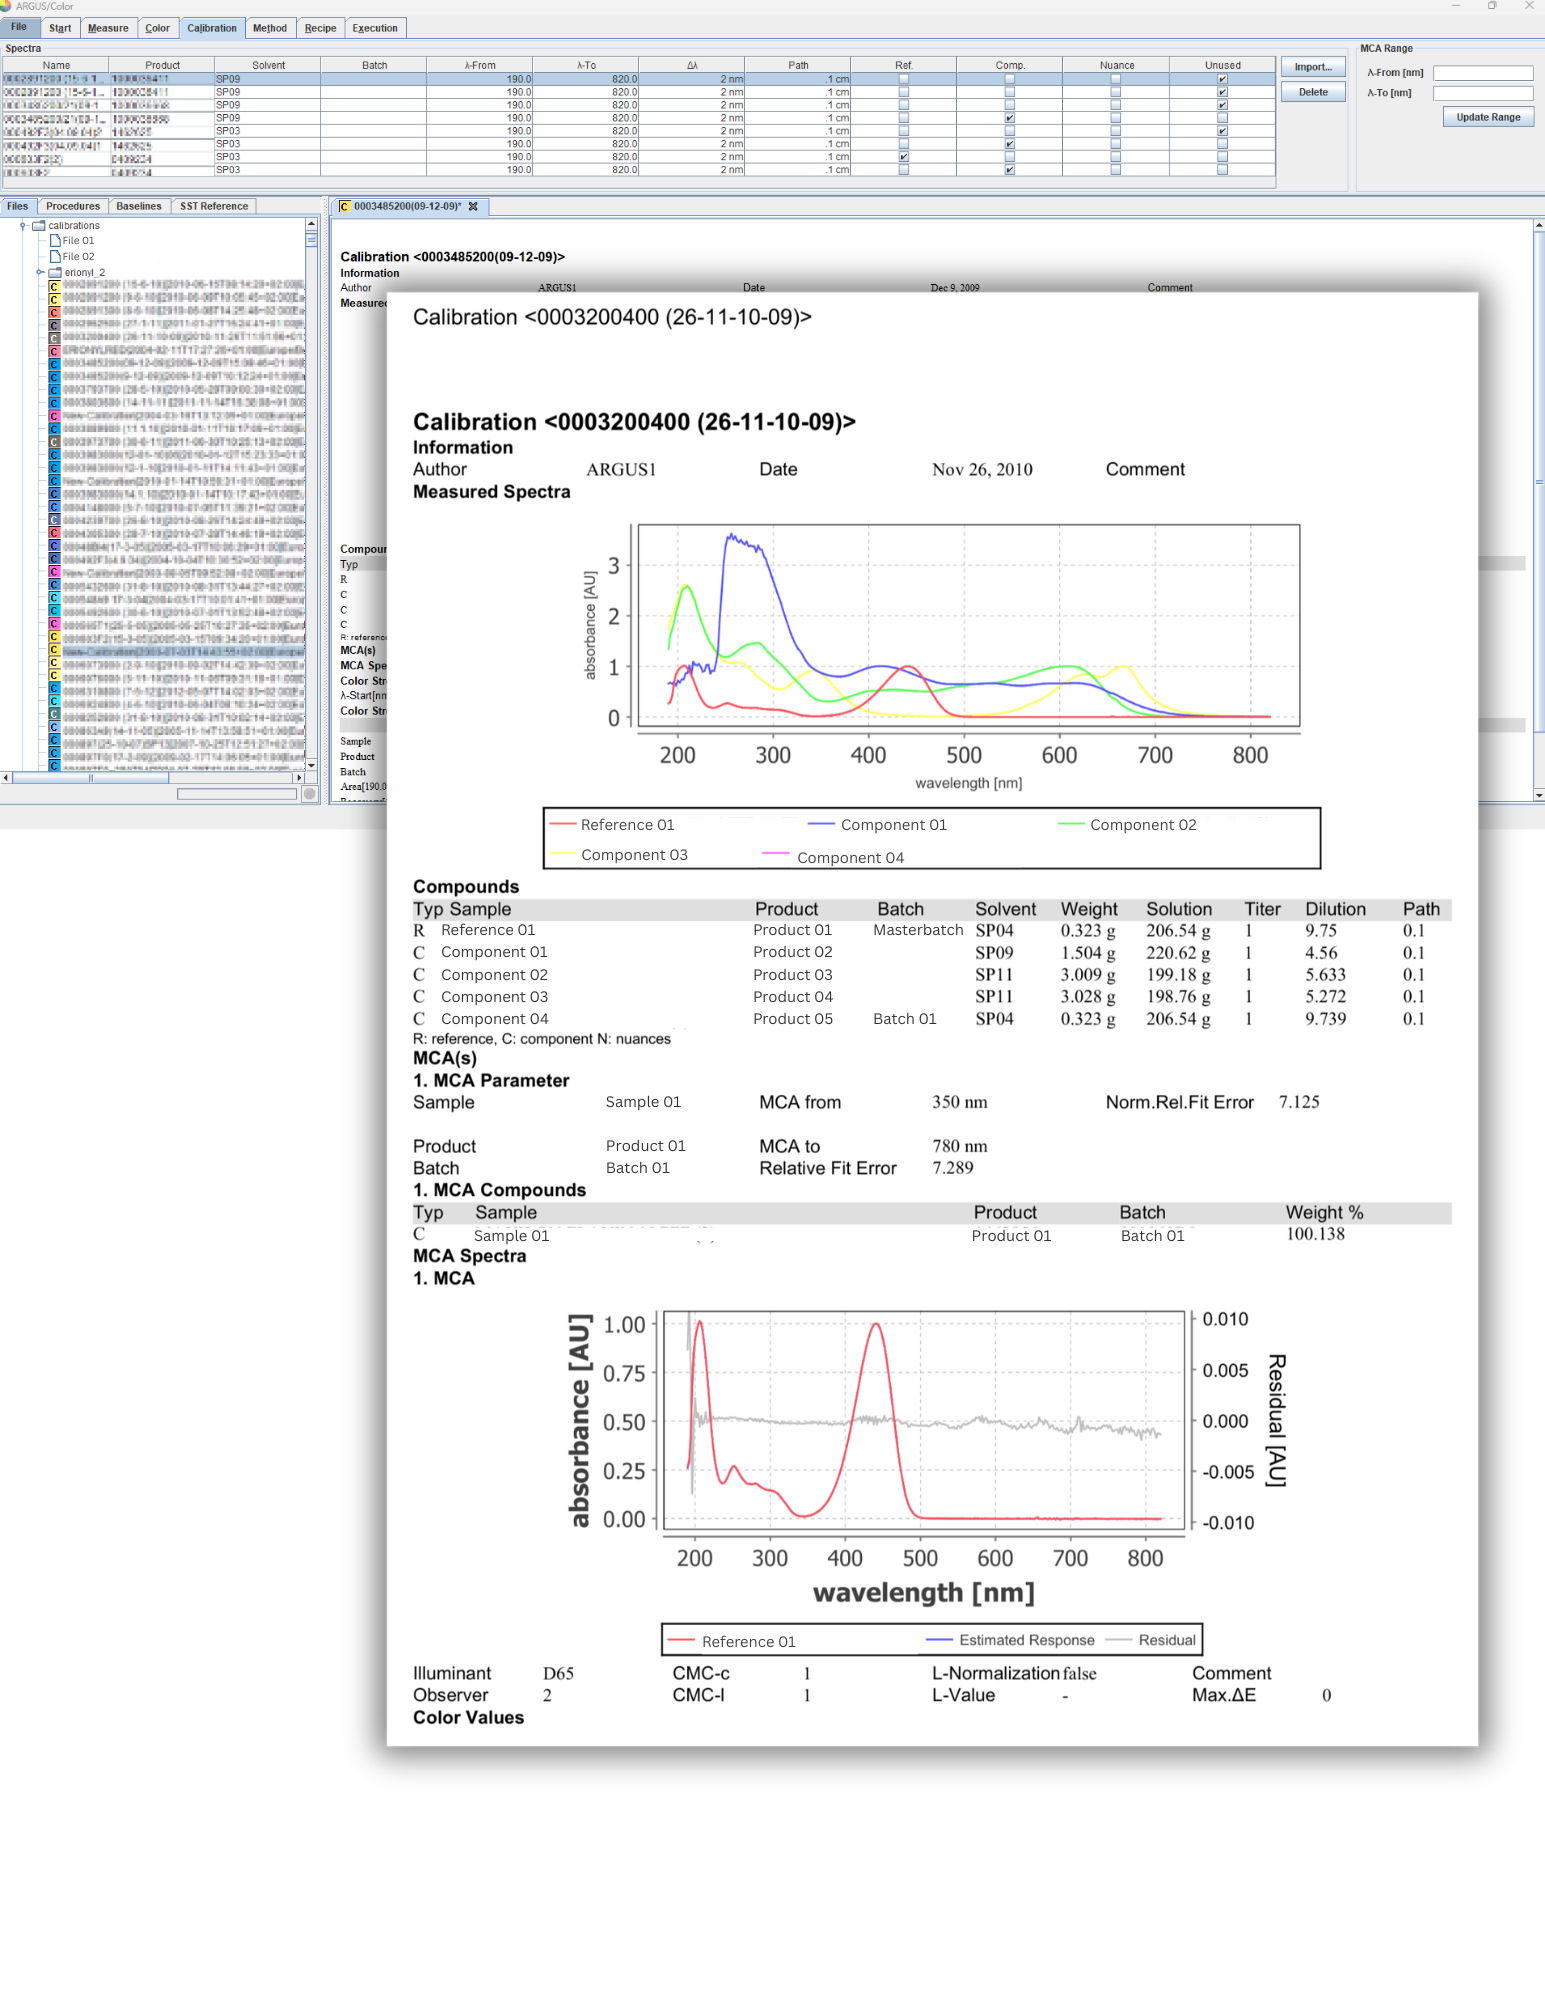Click the file tree scroll-up arrow
This screenshot has width=1545, height=2000.
click(311, 225)
